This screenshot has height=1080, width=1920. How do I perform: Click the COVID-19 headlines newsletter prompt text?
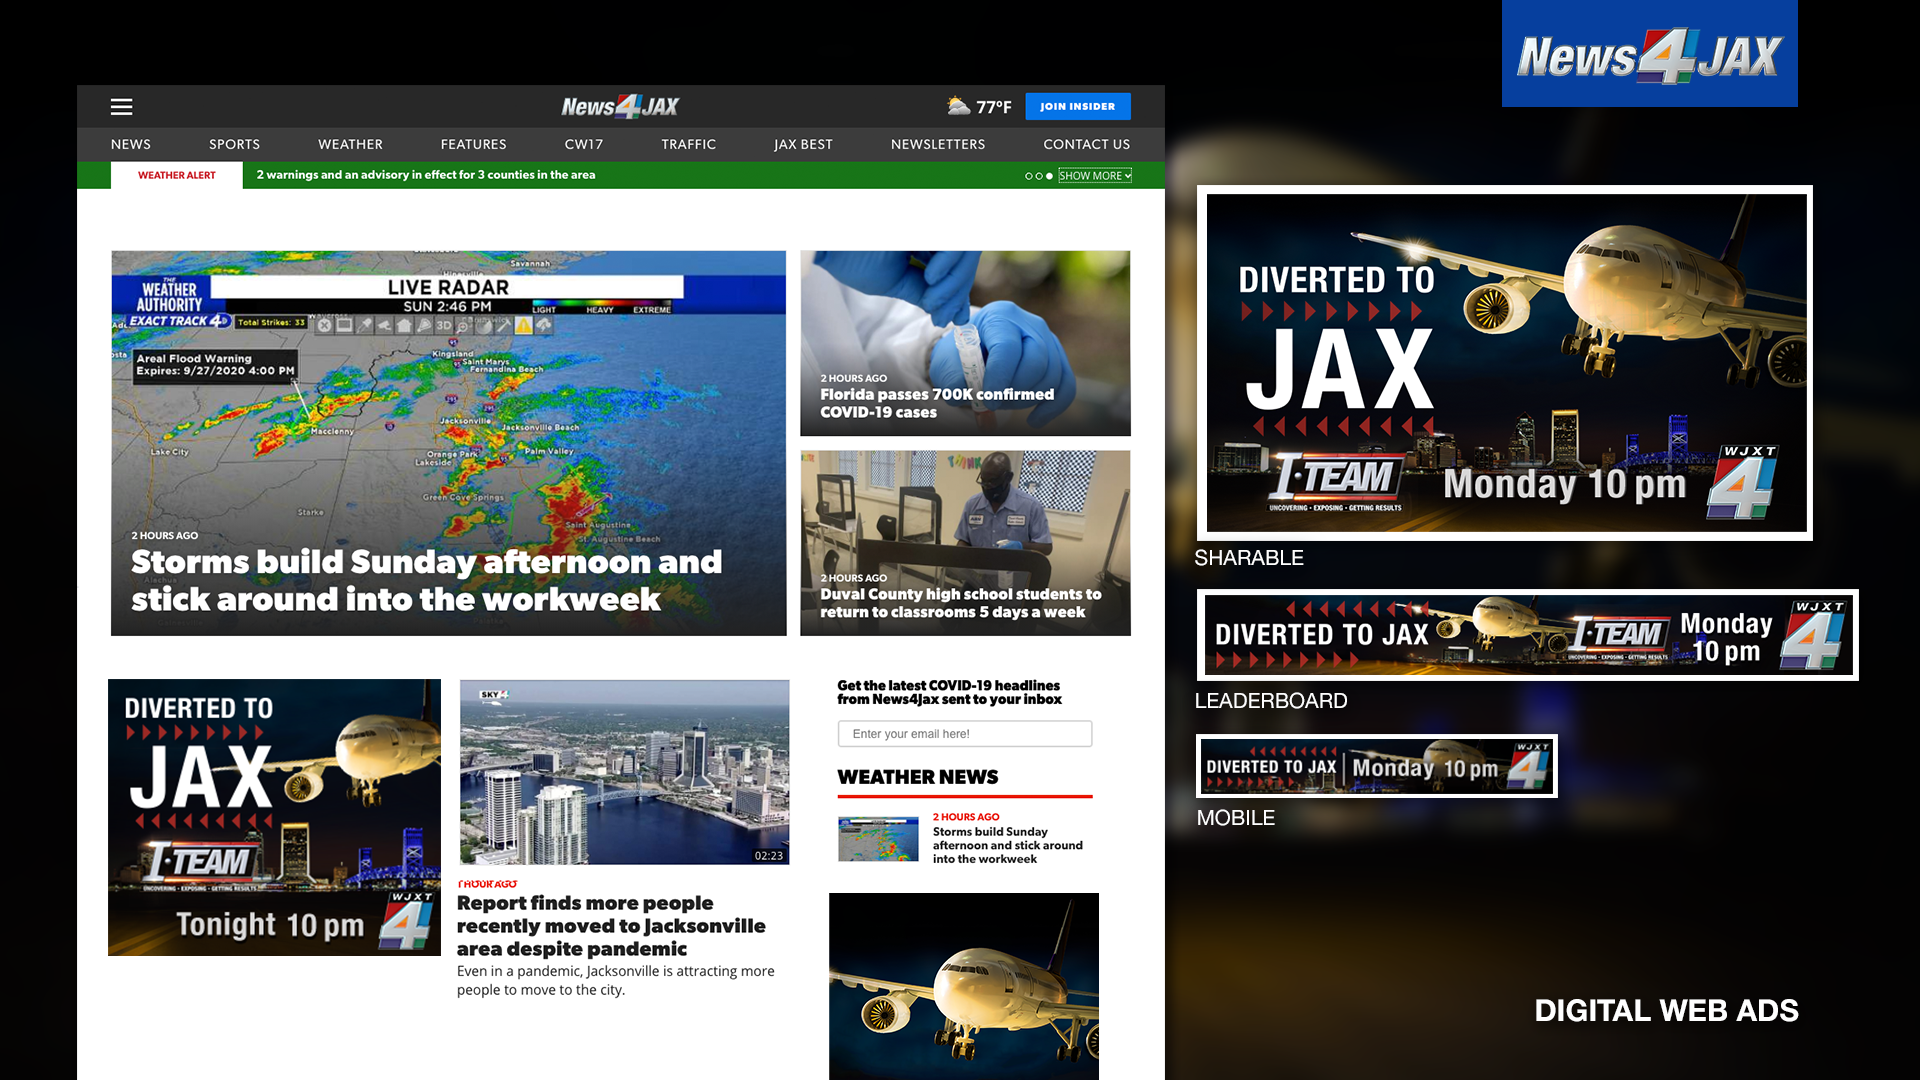point(949,692)
